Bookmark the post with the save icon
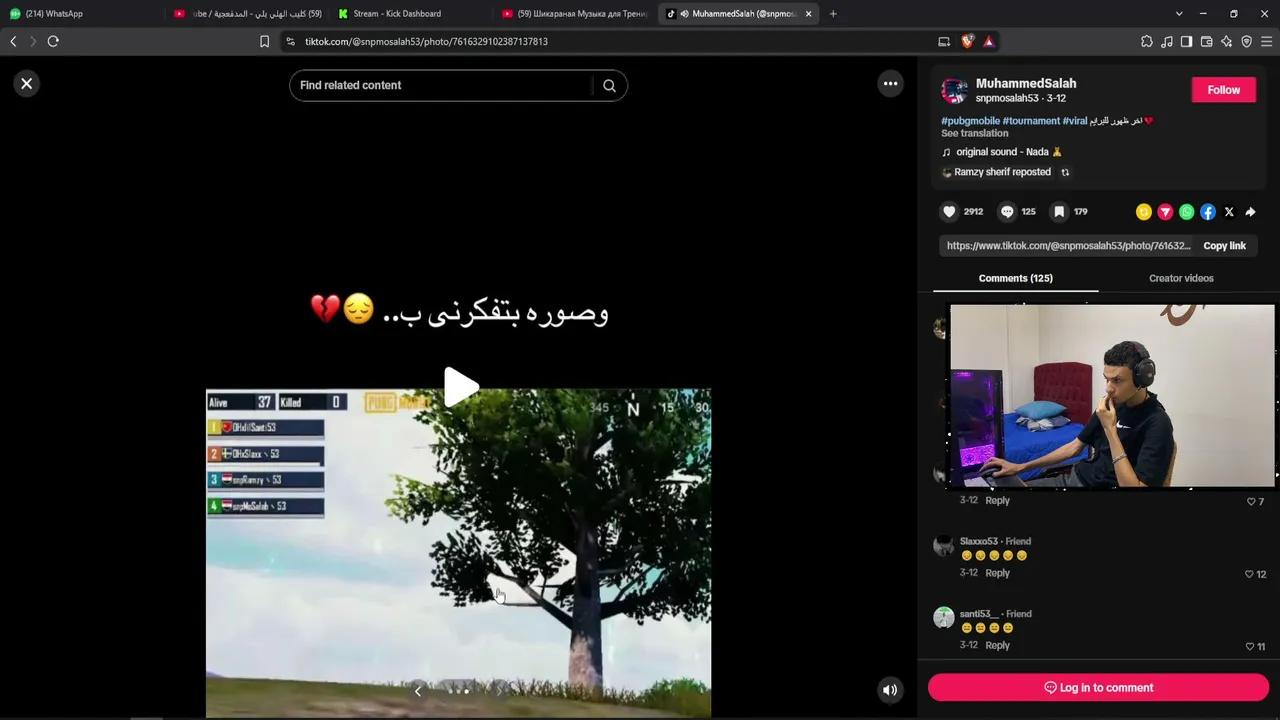Screen dimensions: 1280x720 tap(1059, 212)
